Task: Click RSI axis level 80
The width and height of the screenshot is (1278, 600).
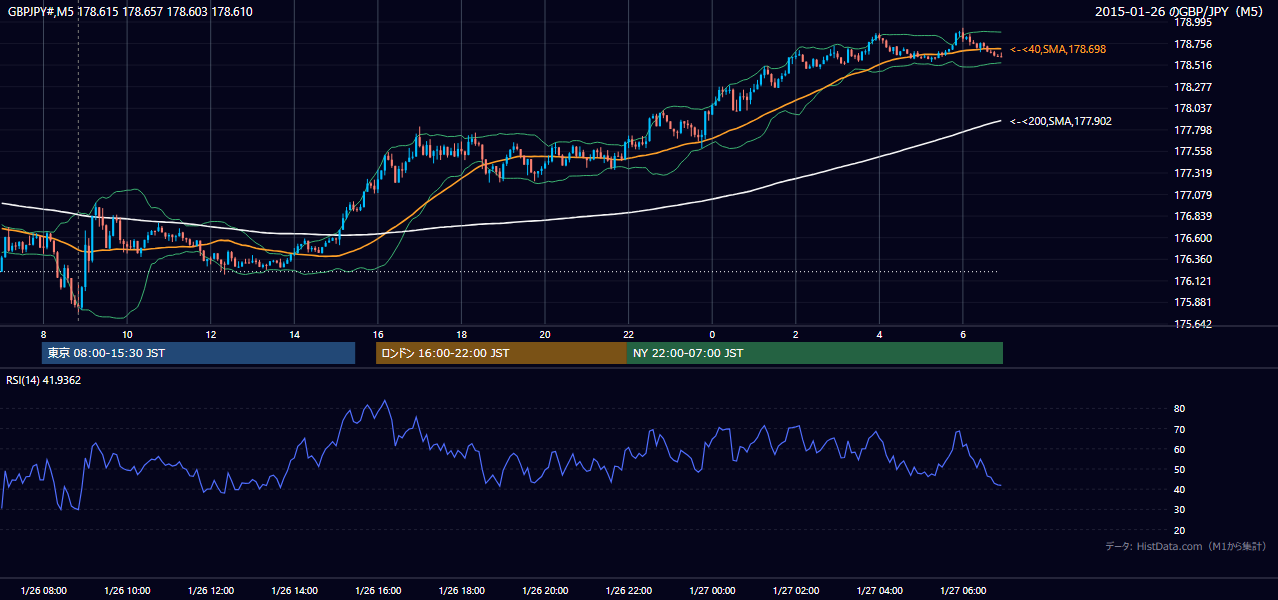Action: point(1180,409)
